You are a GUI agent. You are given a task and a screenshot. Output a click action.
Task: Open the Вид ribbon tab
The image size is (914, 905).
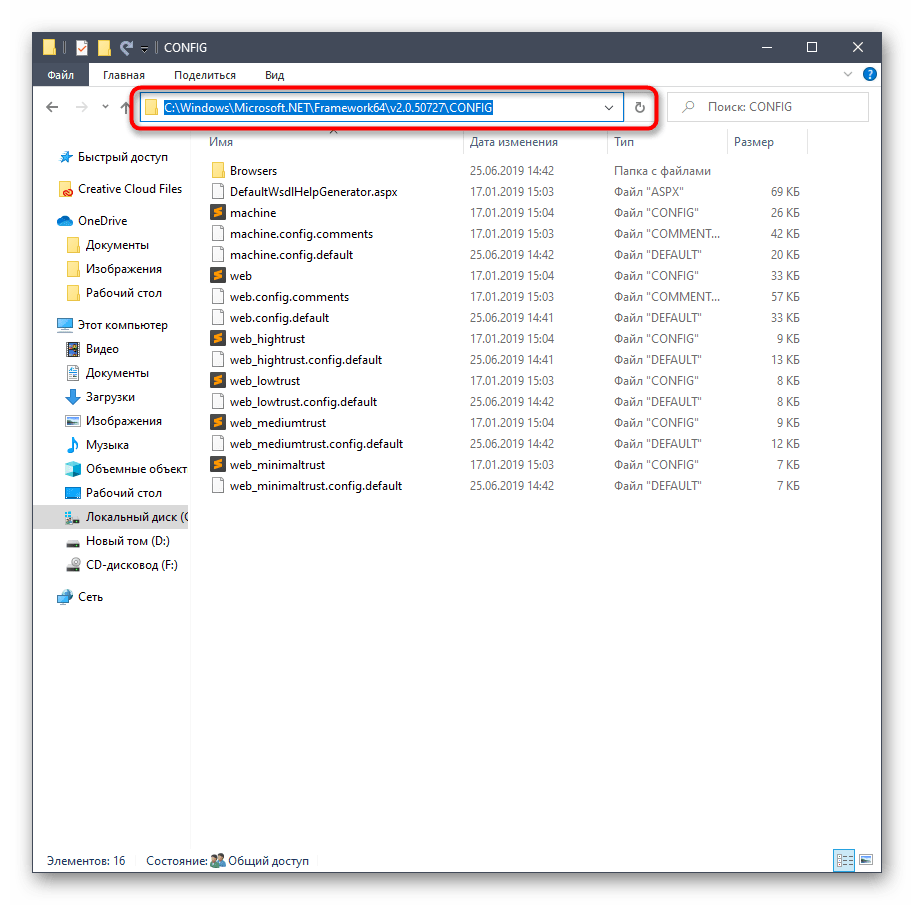coord(275,75)
